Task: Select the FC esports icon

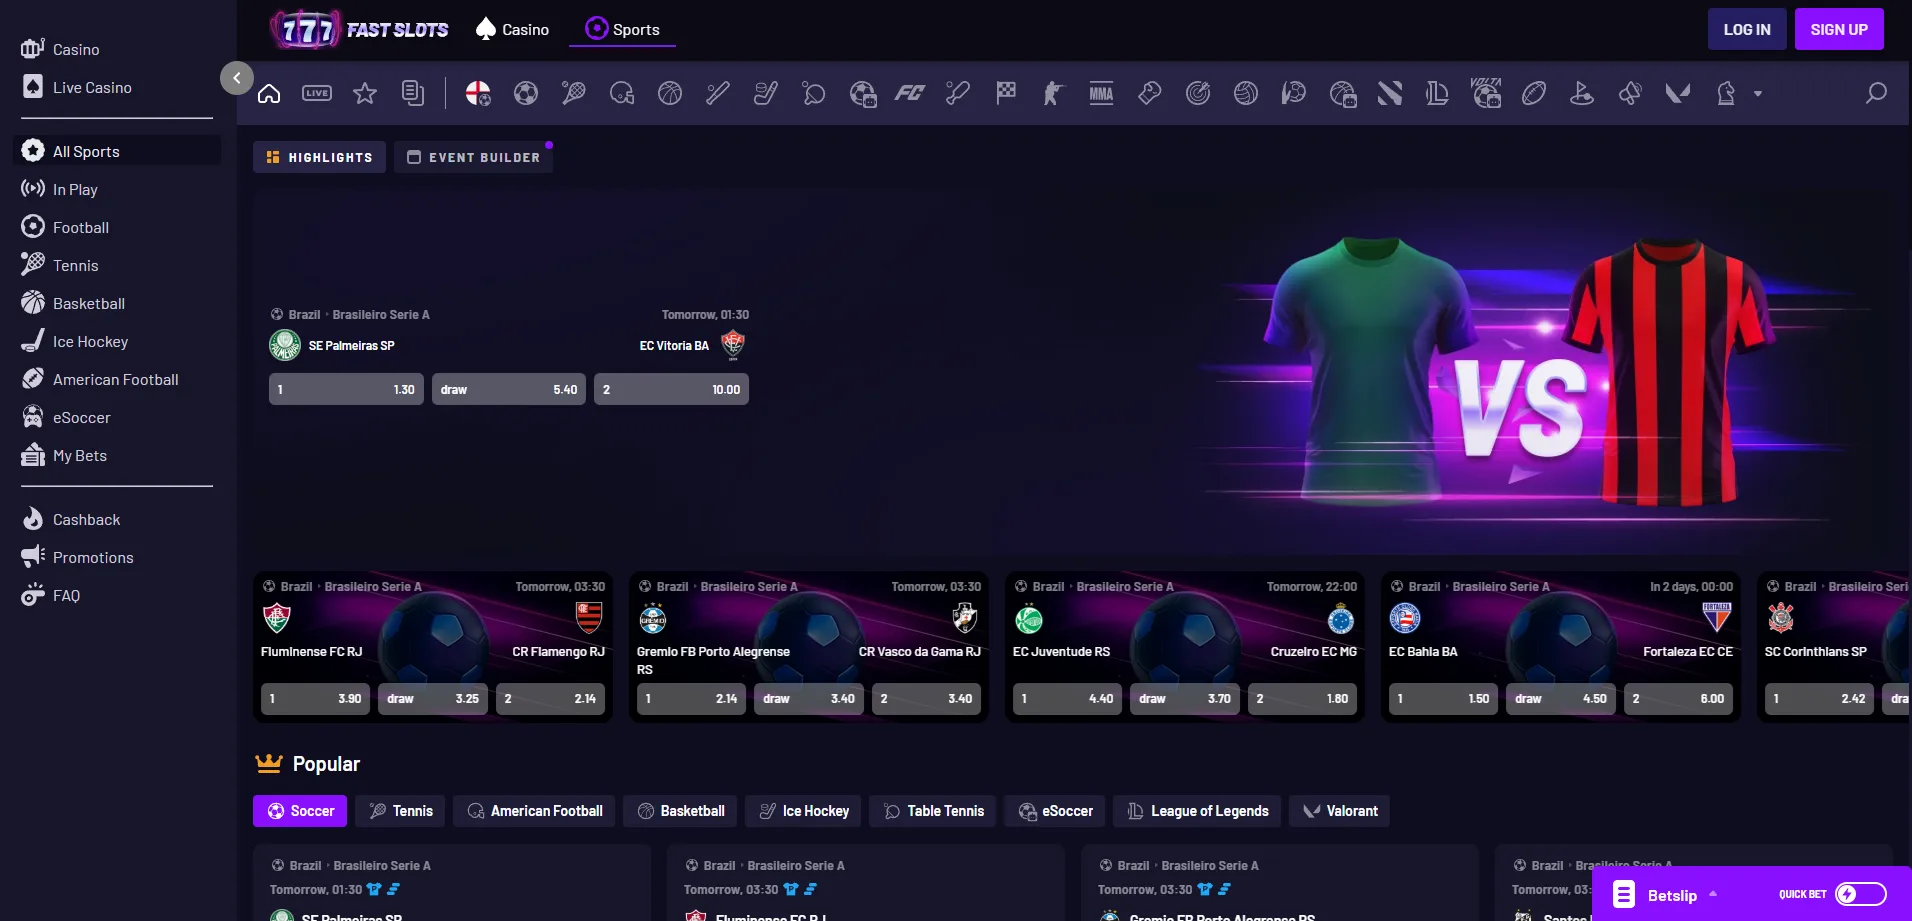Action: tap(909, 94)
